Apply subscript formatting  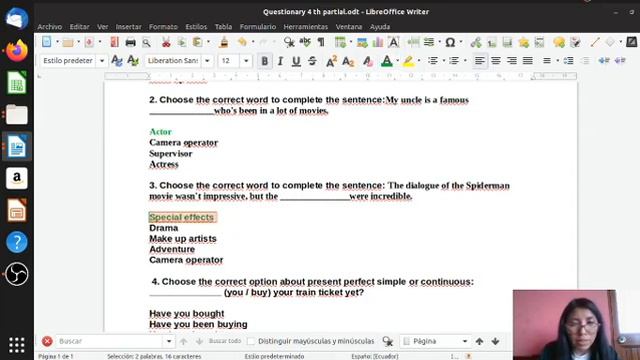coord(348,61)
